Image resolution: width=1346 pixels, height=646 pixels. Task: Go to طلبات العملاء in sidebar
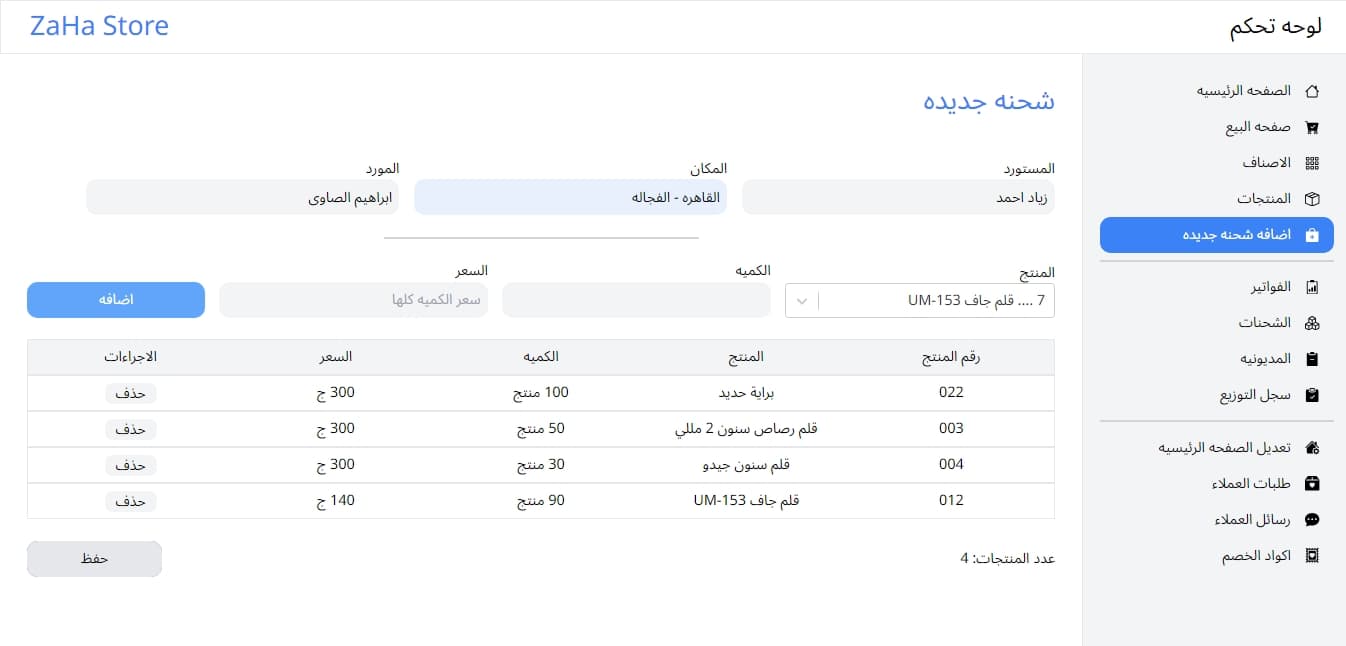tap(1250, 484)
